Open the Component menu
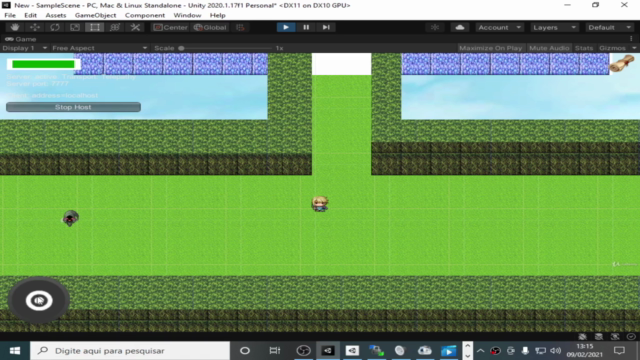Viewport: 640px width, 360px height. [145, 15]
